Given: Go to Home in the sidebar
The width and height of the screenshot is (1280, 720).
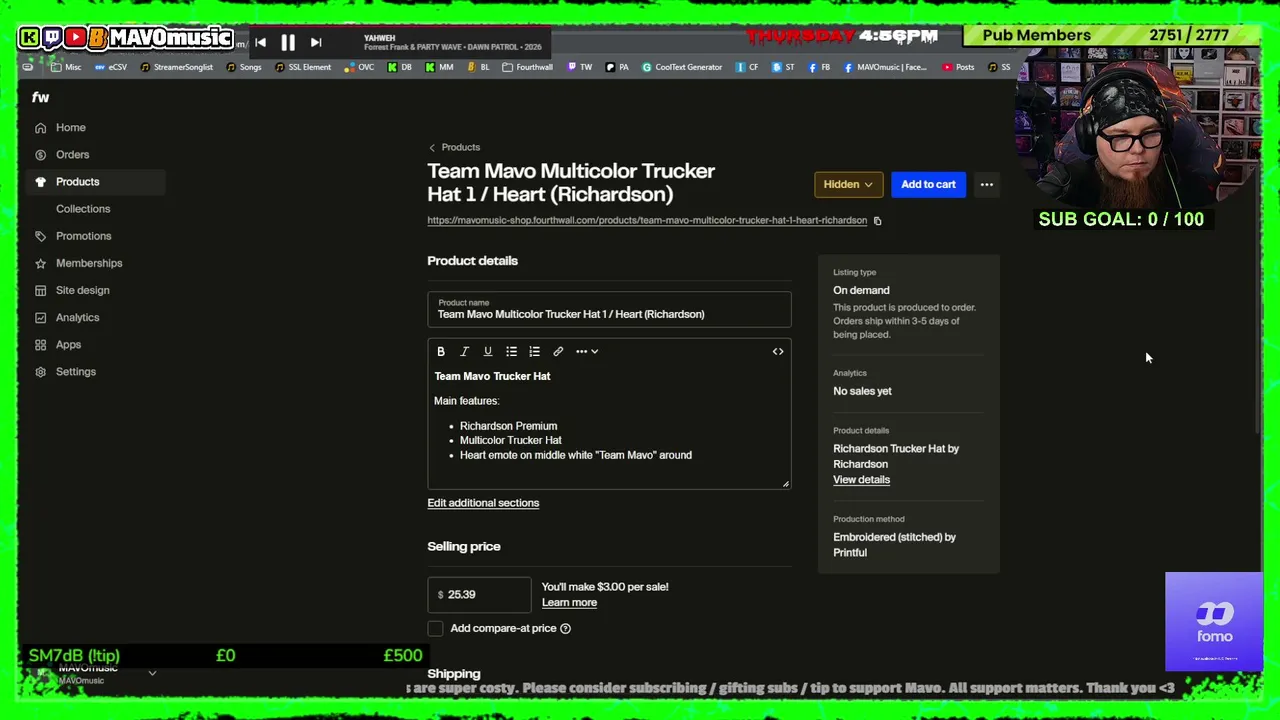Looking at the screenshot, I should click(71, 128).
